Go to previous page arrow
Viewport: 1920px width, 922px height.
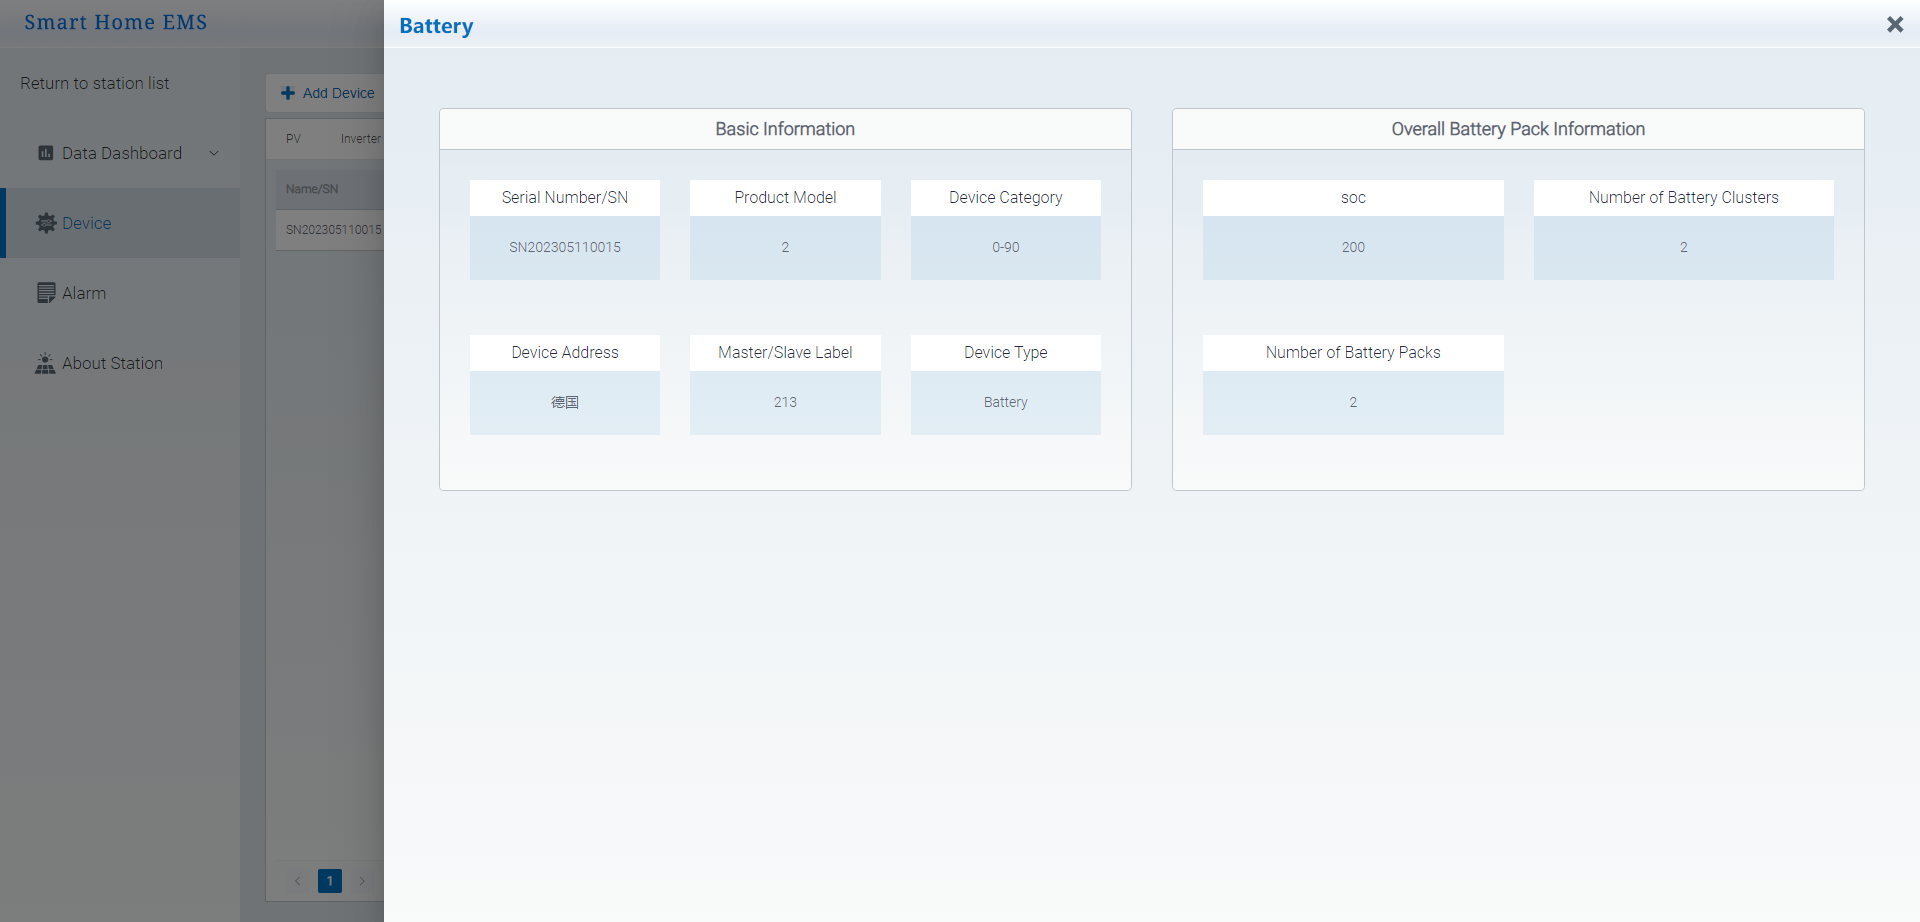point(297,881)
